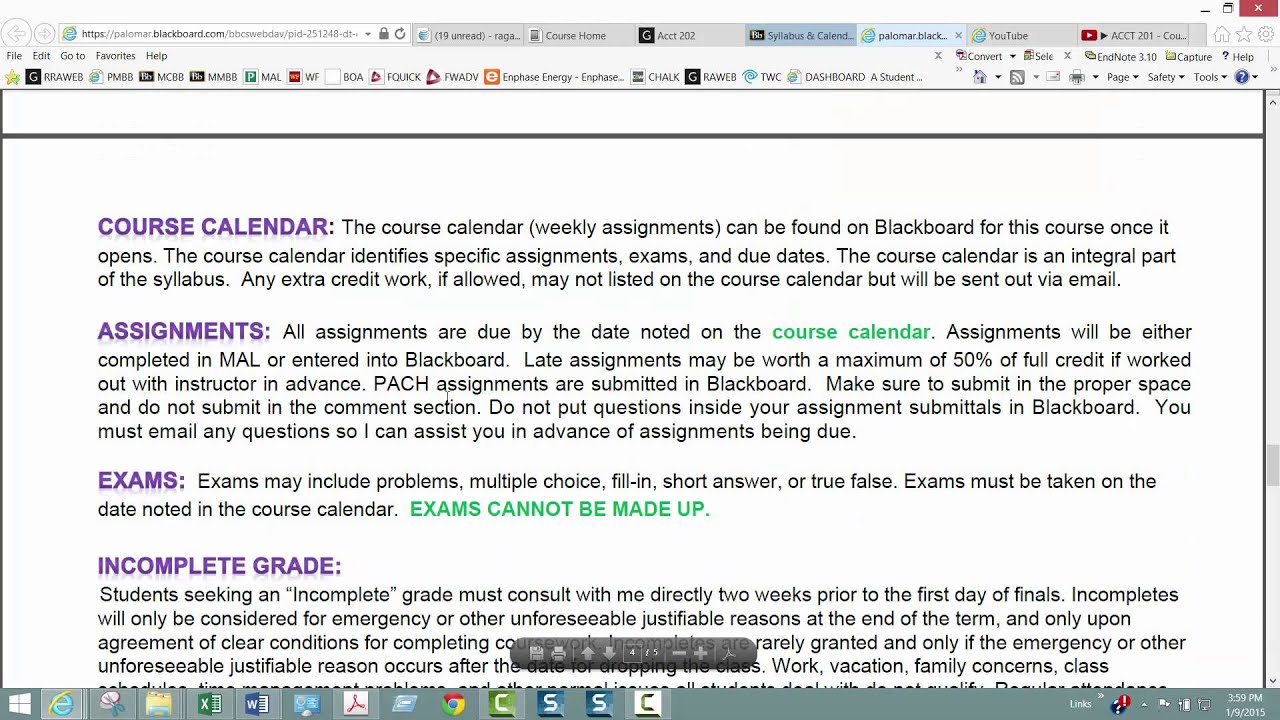Image resolution: width=1280 pixels, height=720 pixels.
Task: Open the RRAWEB favorite bookmark
Action: click(x=55, y=77)
